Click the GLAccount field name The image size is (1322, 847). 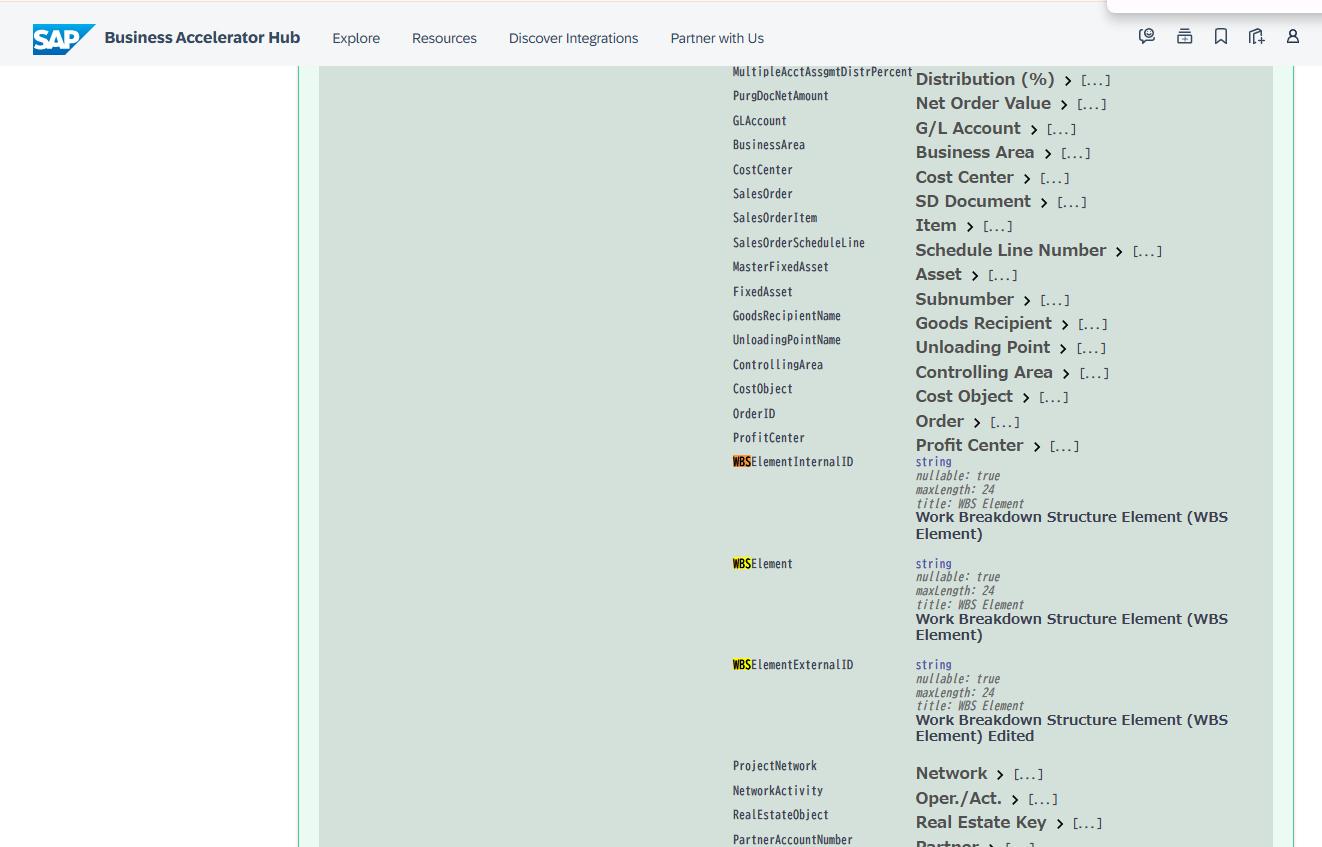(x=760, y=121)
